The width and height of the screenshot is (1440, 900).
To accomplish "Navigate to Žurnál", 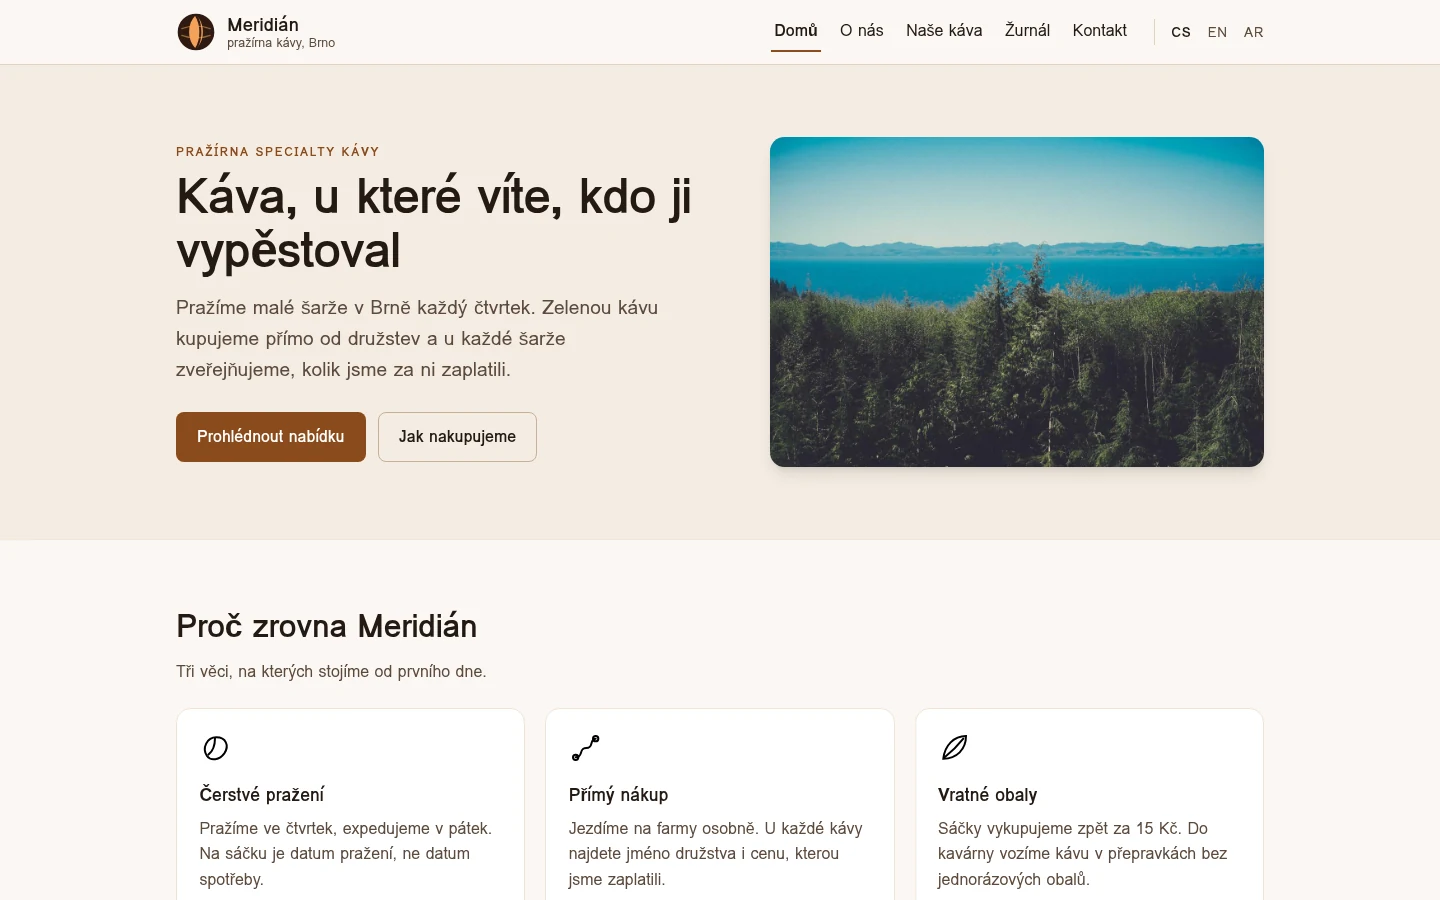I will [1027, 31].
